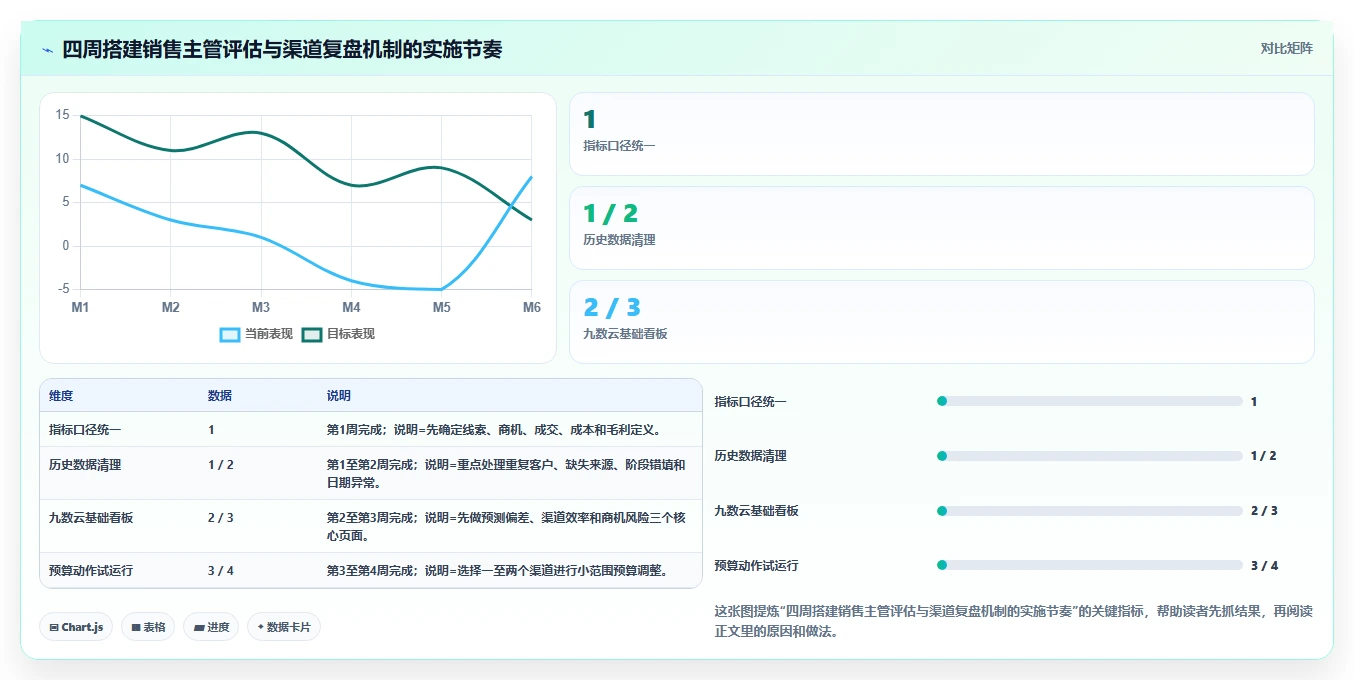Click the lightning icon beside the title
The height and width of the screenshot is (680, 1354).
click(47, 49)
